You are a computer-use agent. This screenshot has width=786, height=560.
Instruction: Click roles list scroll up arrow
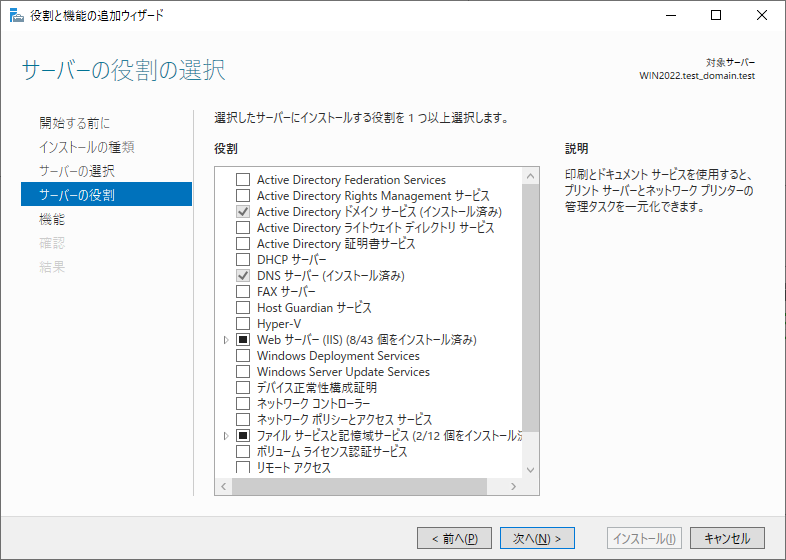click(x=530, y=176)
